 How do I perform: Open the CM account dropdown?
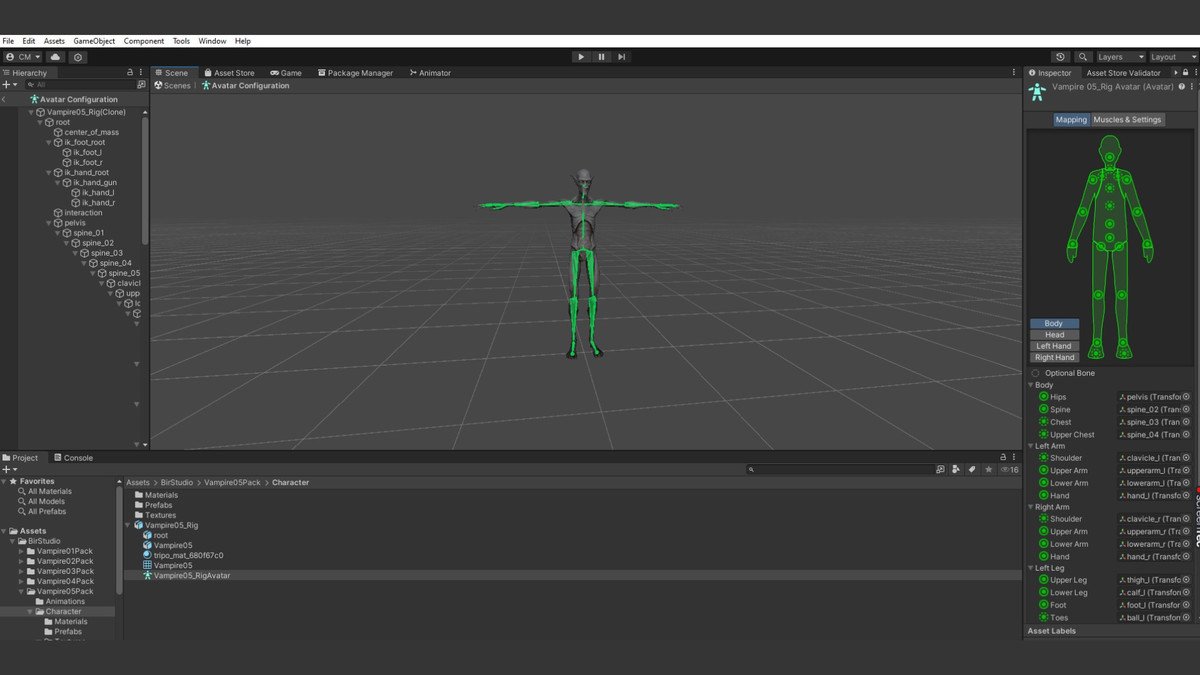point(22,57)
